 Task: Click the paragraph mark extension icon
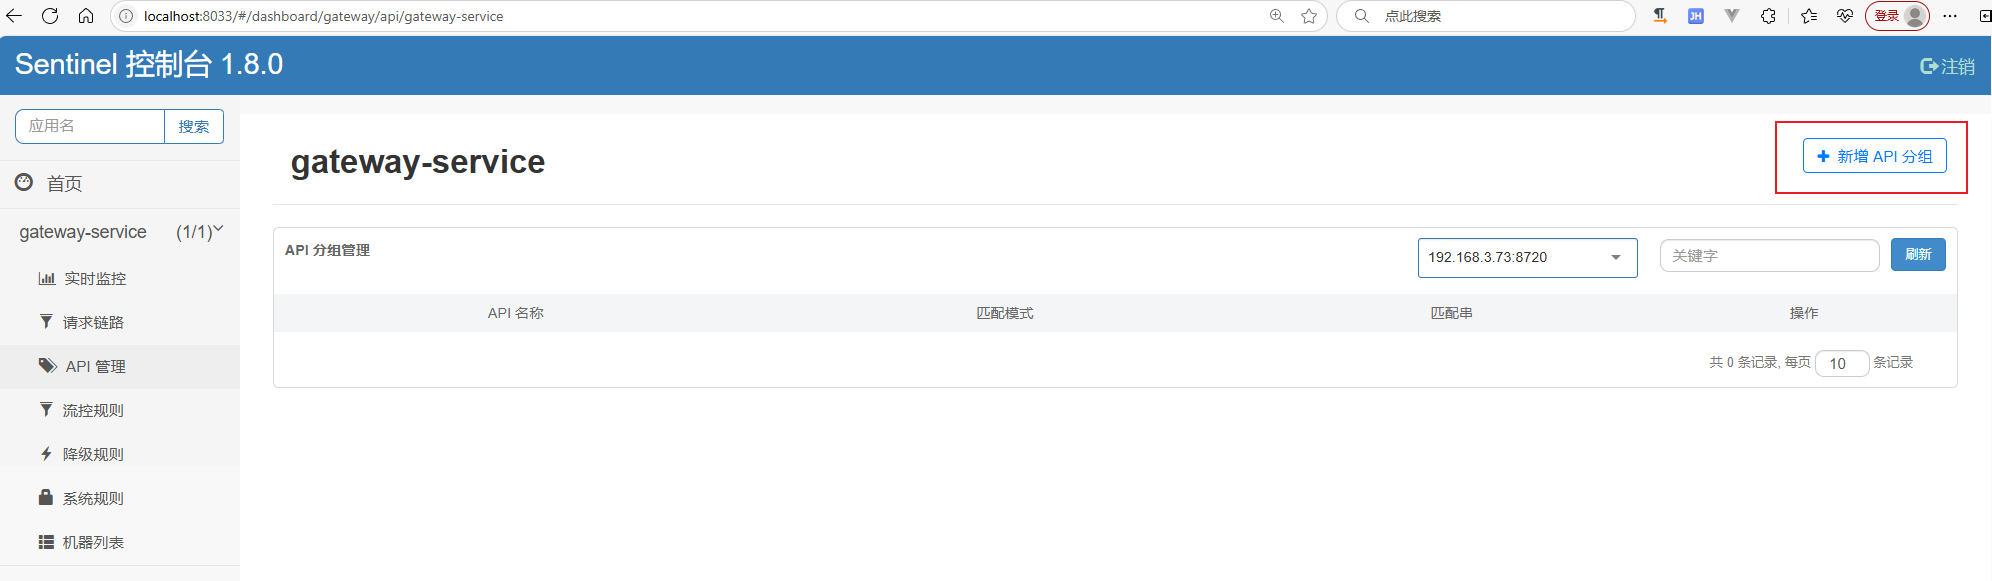pos(1660,16)
